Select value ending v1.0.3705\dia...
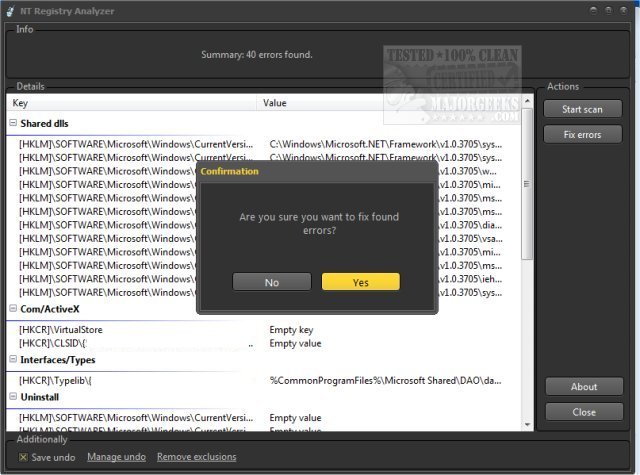 coord(471,225)
